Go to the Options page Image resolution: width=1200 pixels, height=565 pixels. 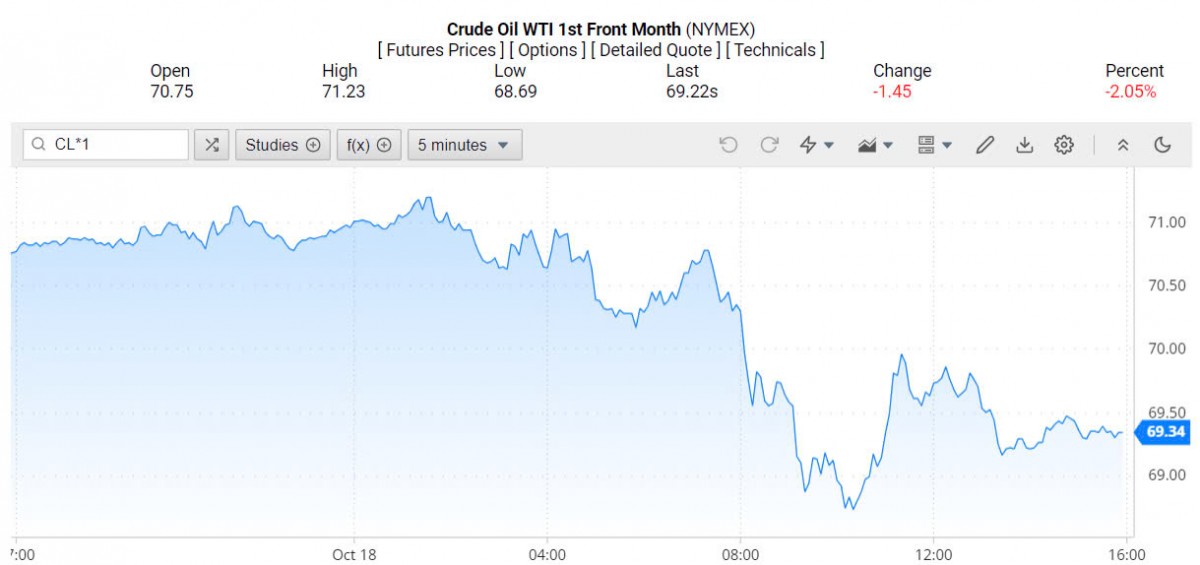coord(548,49)
